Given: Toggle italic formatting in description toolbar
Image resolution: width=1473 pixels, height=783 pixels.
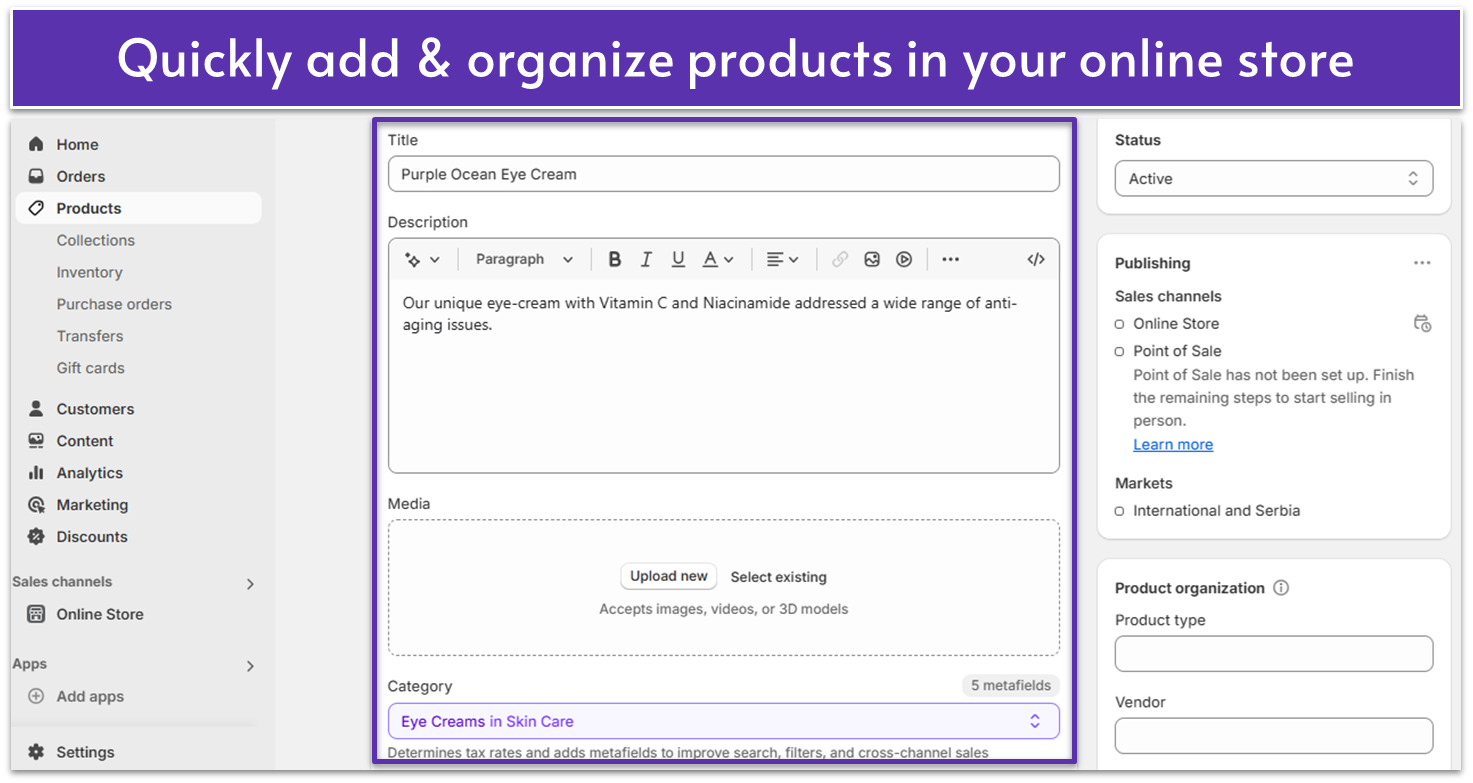Looking at the screenshot, I should pyautogui.click(x=646, y=259).
